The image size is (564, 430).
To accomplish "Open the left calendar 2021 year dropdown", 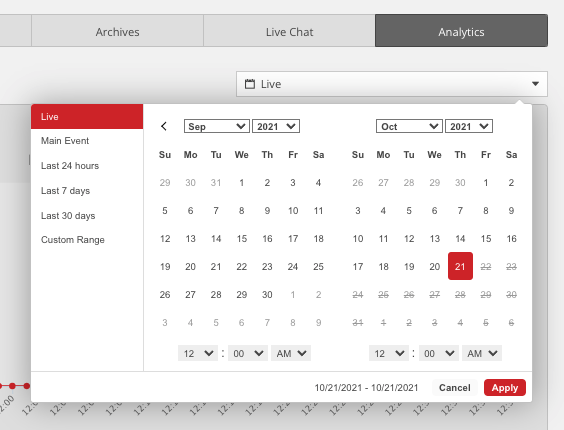I will [x=276, y=126].
